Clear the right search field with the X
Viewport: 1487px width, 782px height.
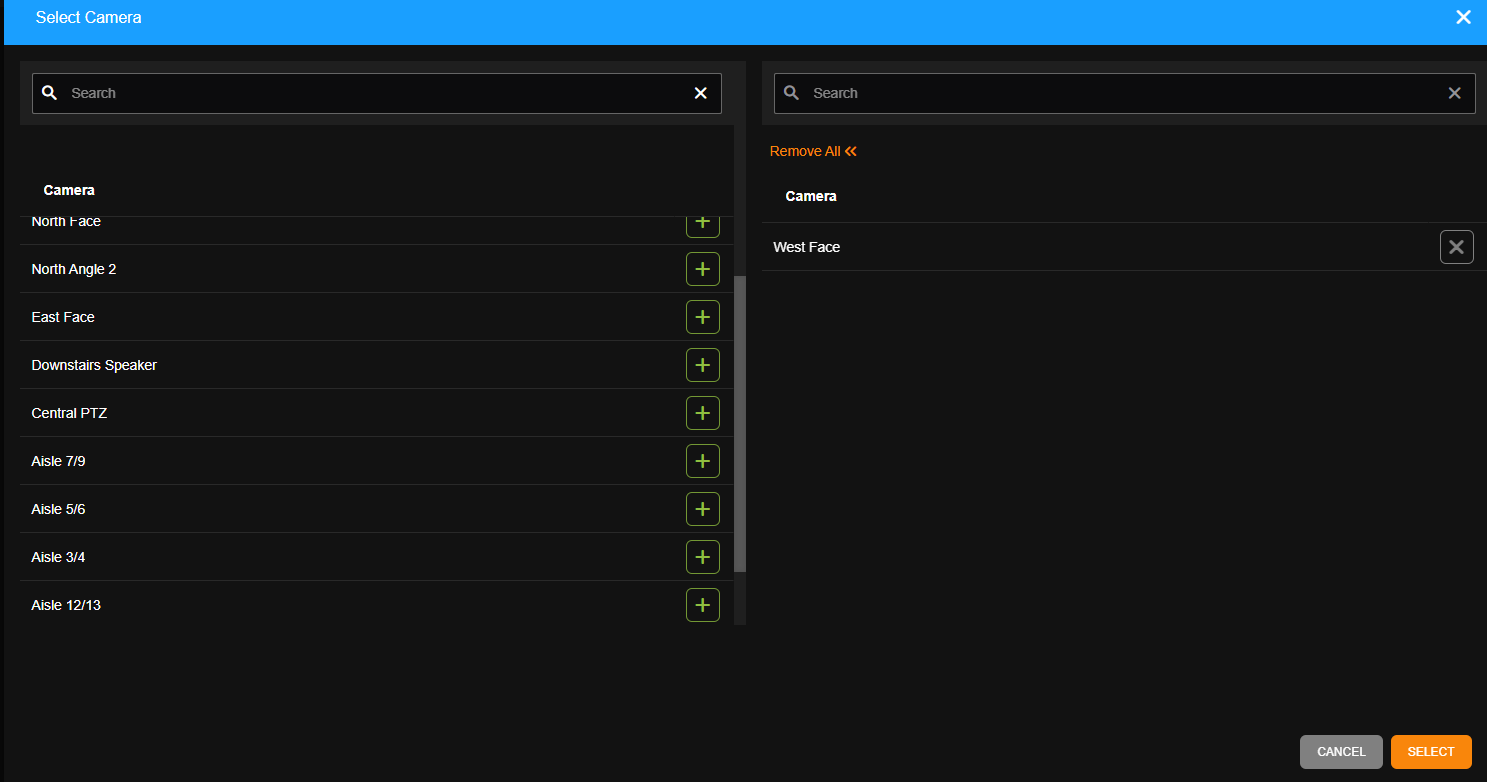point(1454,92)
